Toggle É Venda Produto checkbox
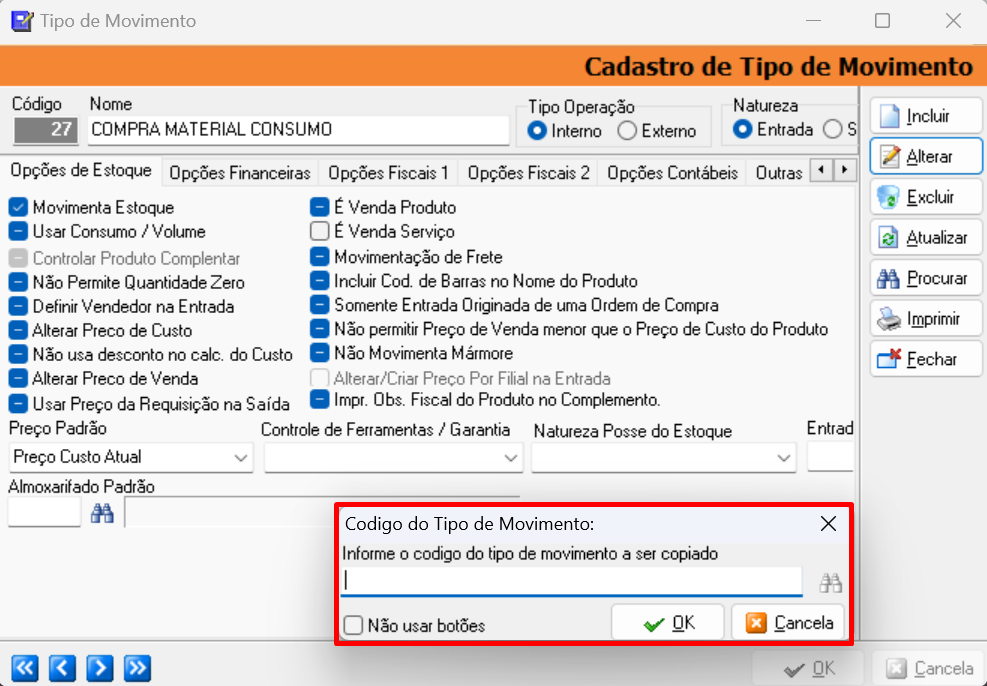987x686 pixels. tap(320, 207)
